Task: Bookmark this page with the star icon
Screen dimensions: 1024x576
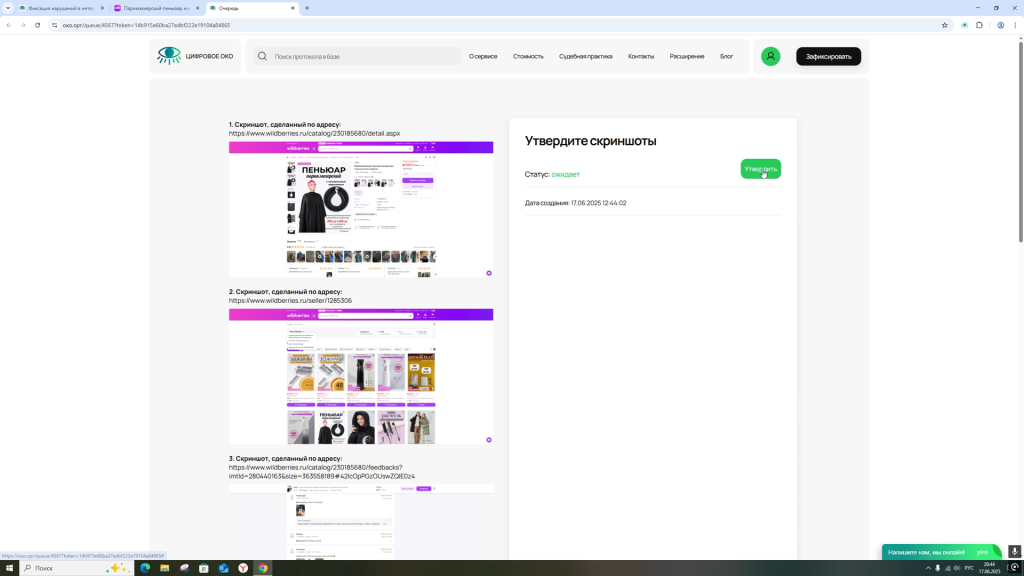Action: pyautogui.click(x=944, y=25)
